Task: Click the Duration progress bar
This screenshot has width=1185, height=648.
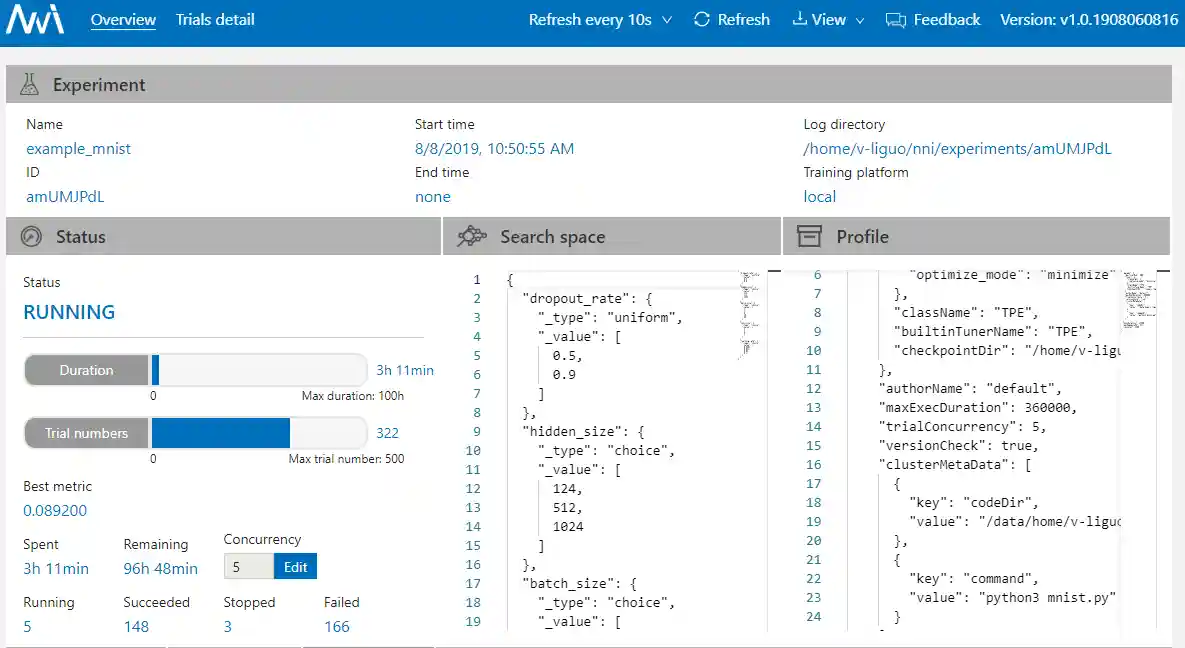Action: coord(258,370)
